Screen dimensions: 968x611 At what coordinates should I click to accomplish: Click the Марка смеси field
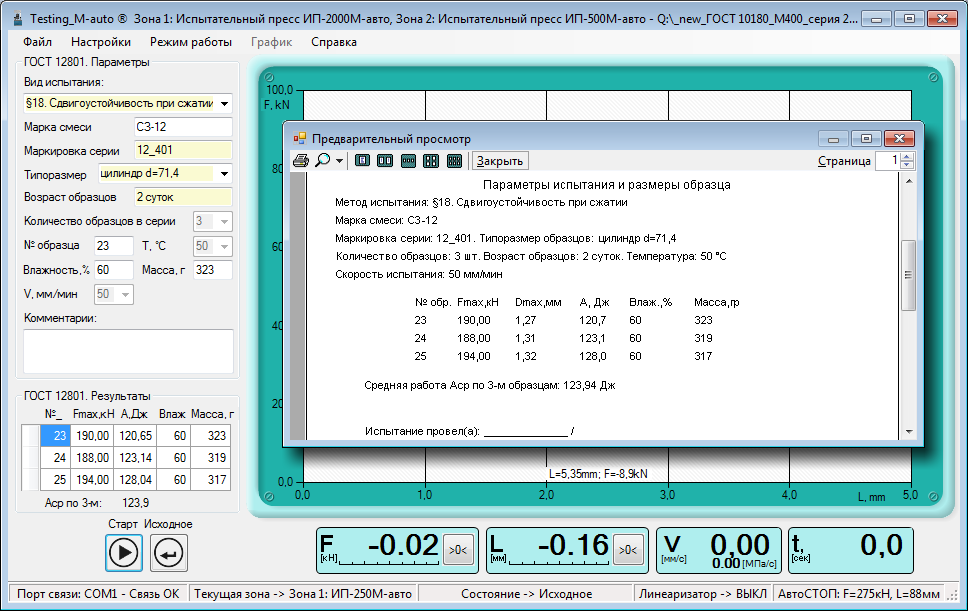[183, 127]
